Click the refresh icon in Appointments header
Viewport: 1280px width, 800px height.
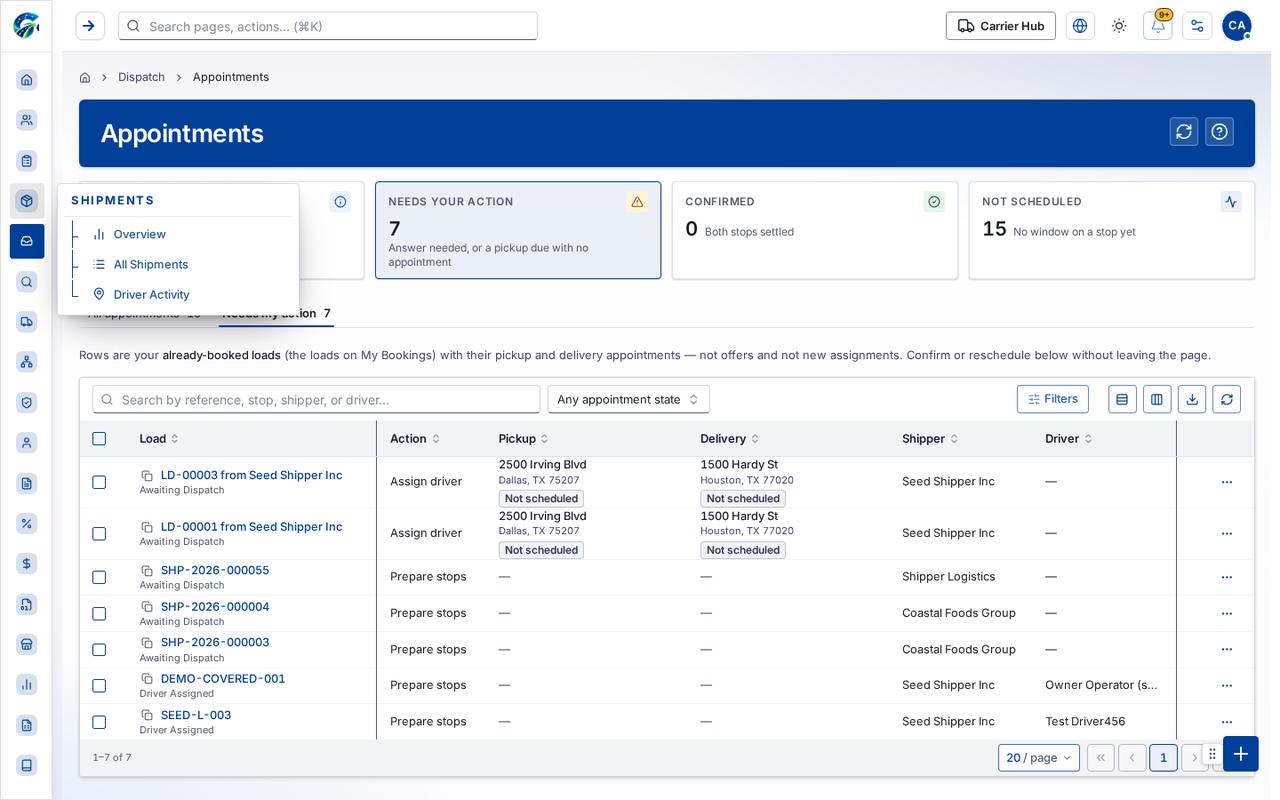(x=1184, y=132)
